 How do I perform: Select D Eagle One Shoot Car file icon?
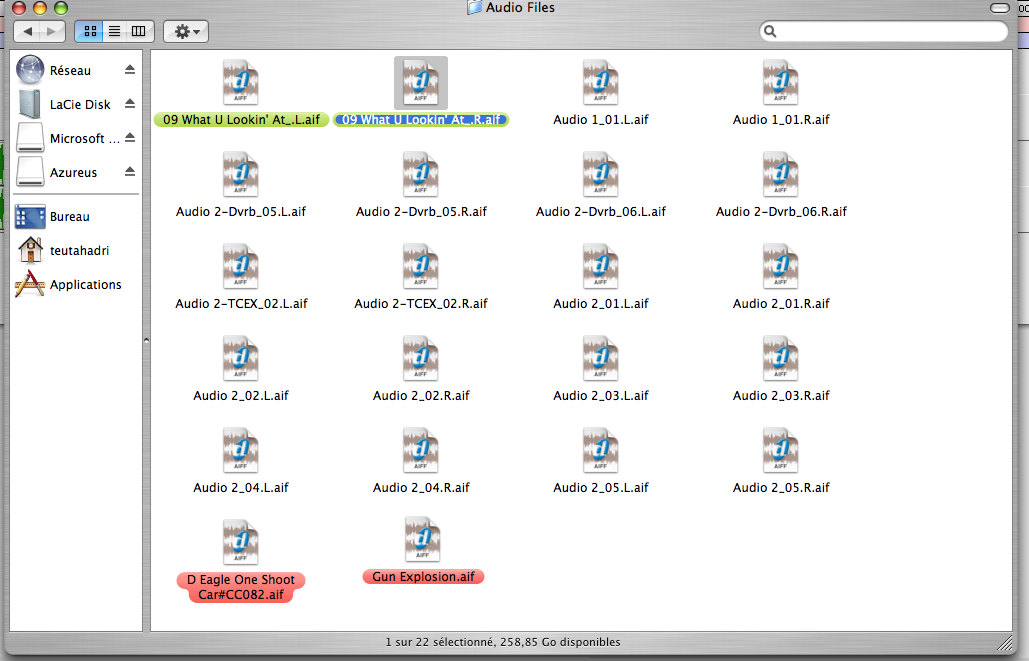[241, 542]
